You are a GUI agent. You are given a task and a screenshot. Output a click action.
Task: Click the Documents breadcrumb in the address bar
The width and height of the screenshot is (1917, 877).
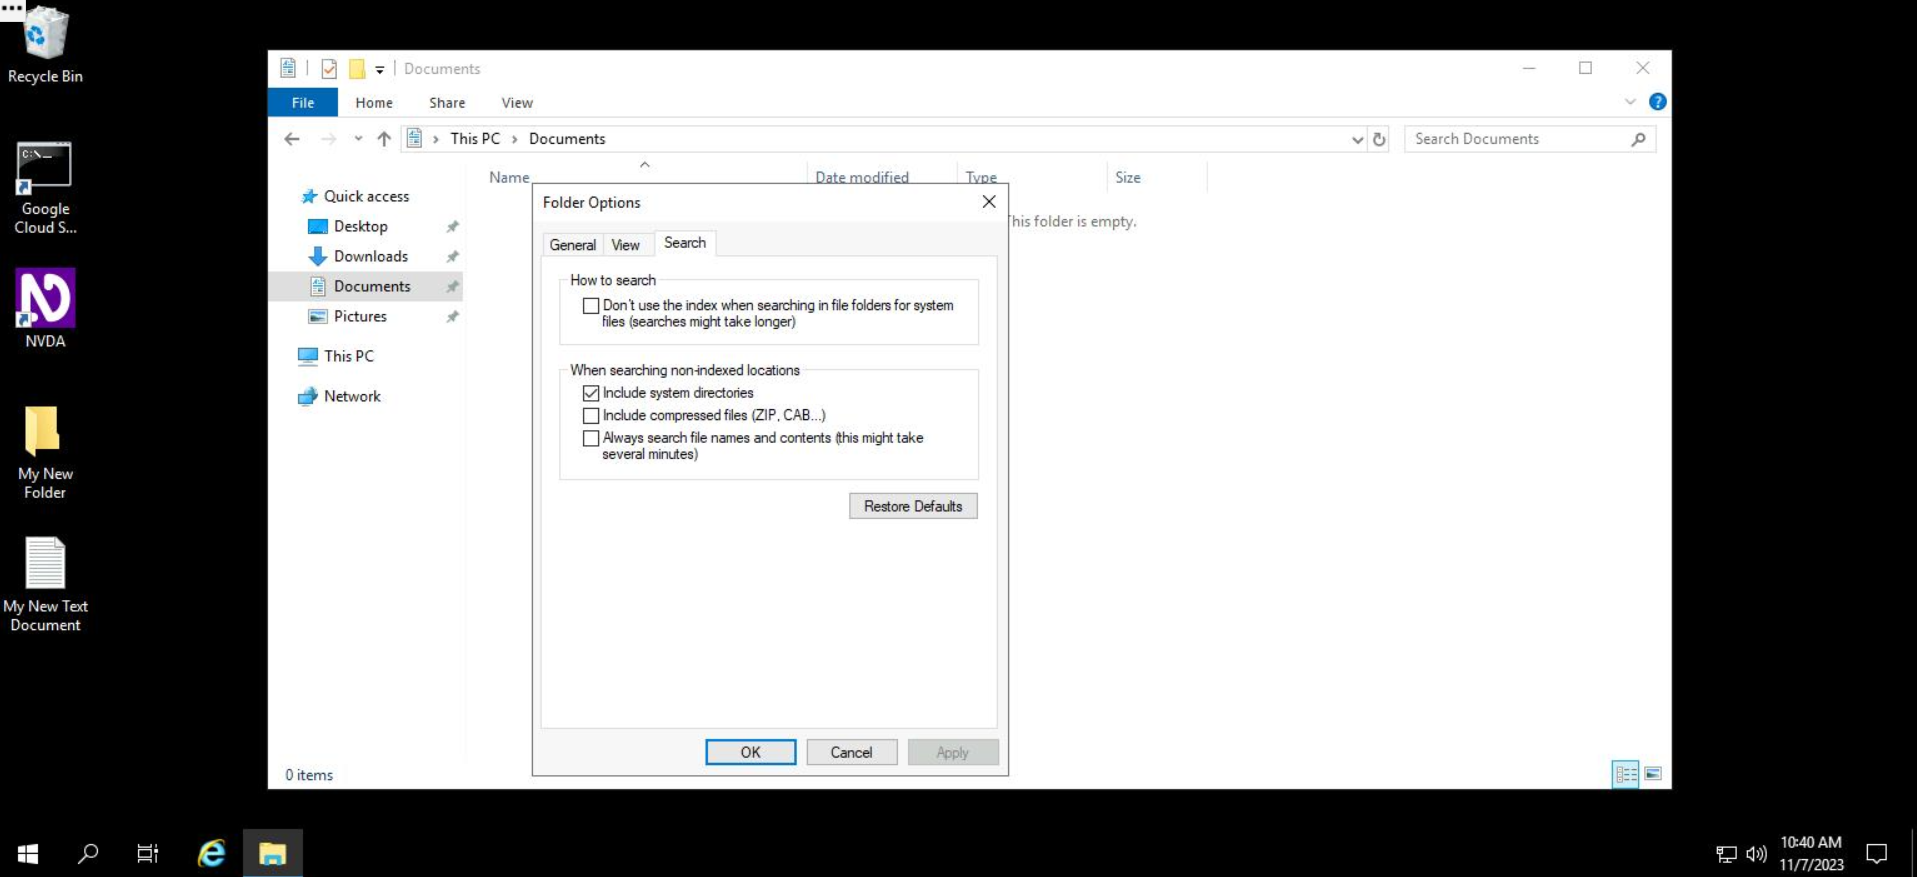pyautogui.click(x=567, y=139)
